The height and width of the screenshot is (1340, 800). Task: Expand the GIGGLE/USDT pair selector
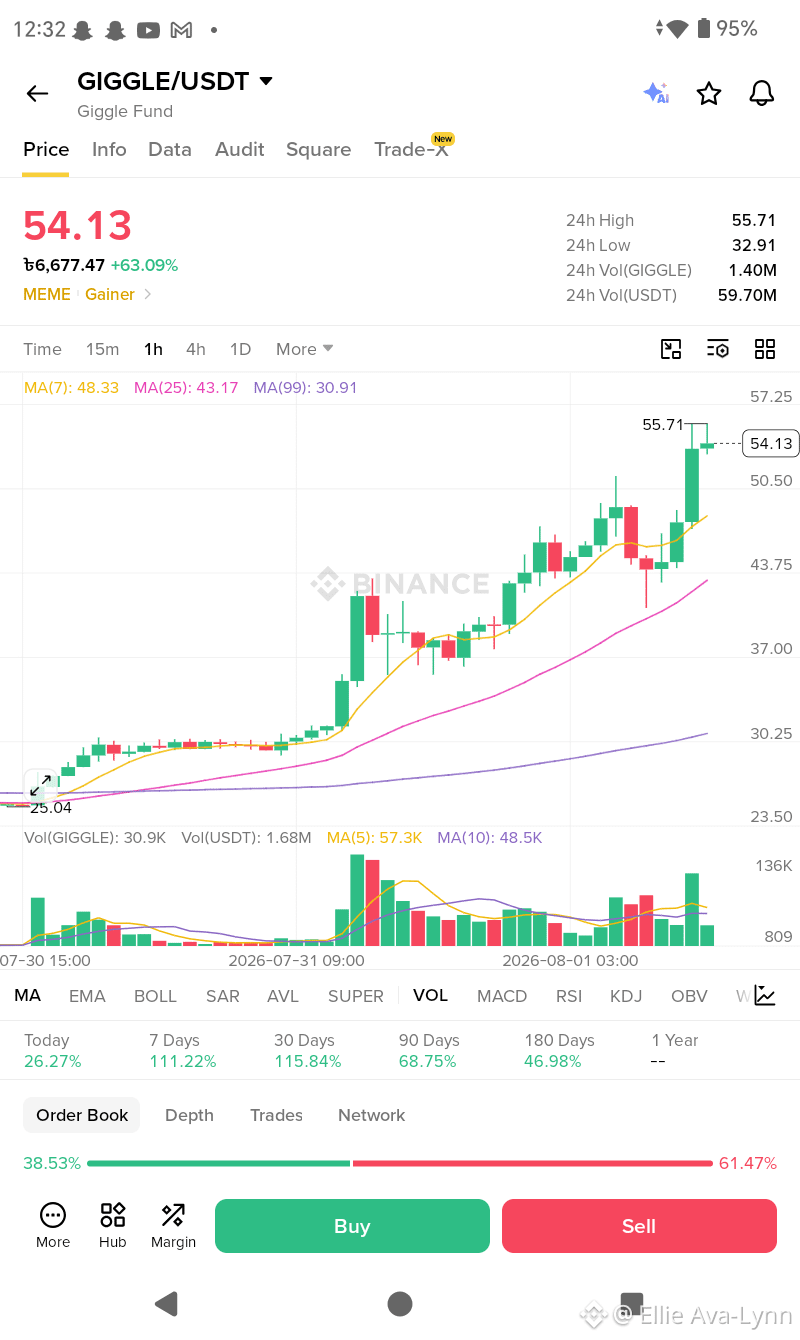click(x=266, y=81)
